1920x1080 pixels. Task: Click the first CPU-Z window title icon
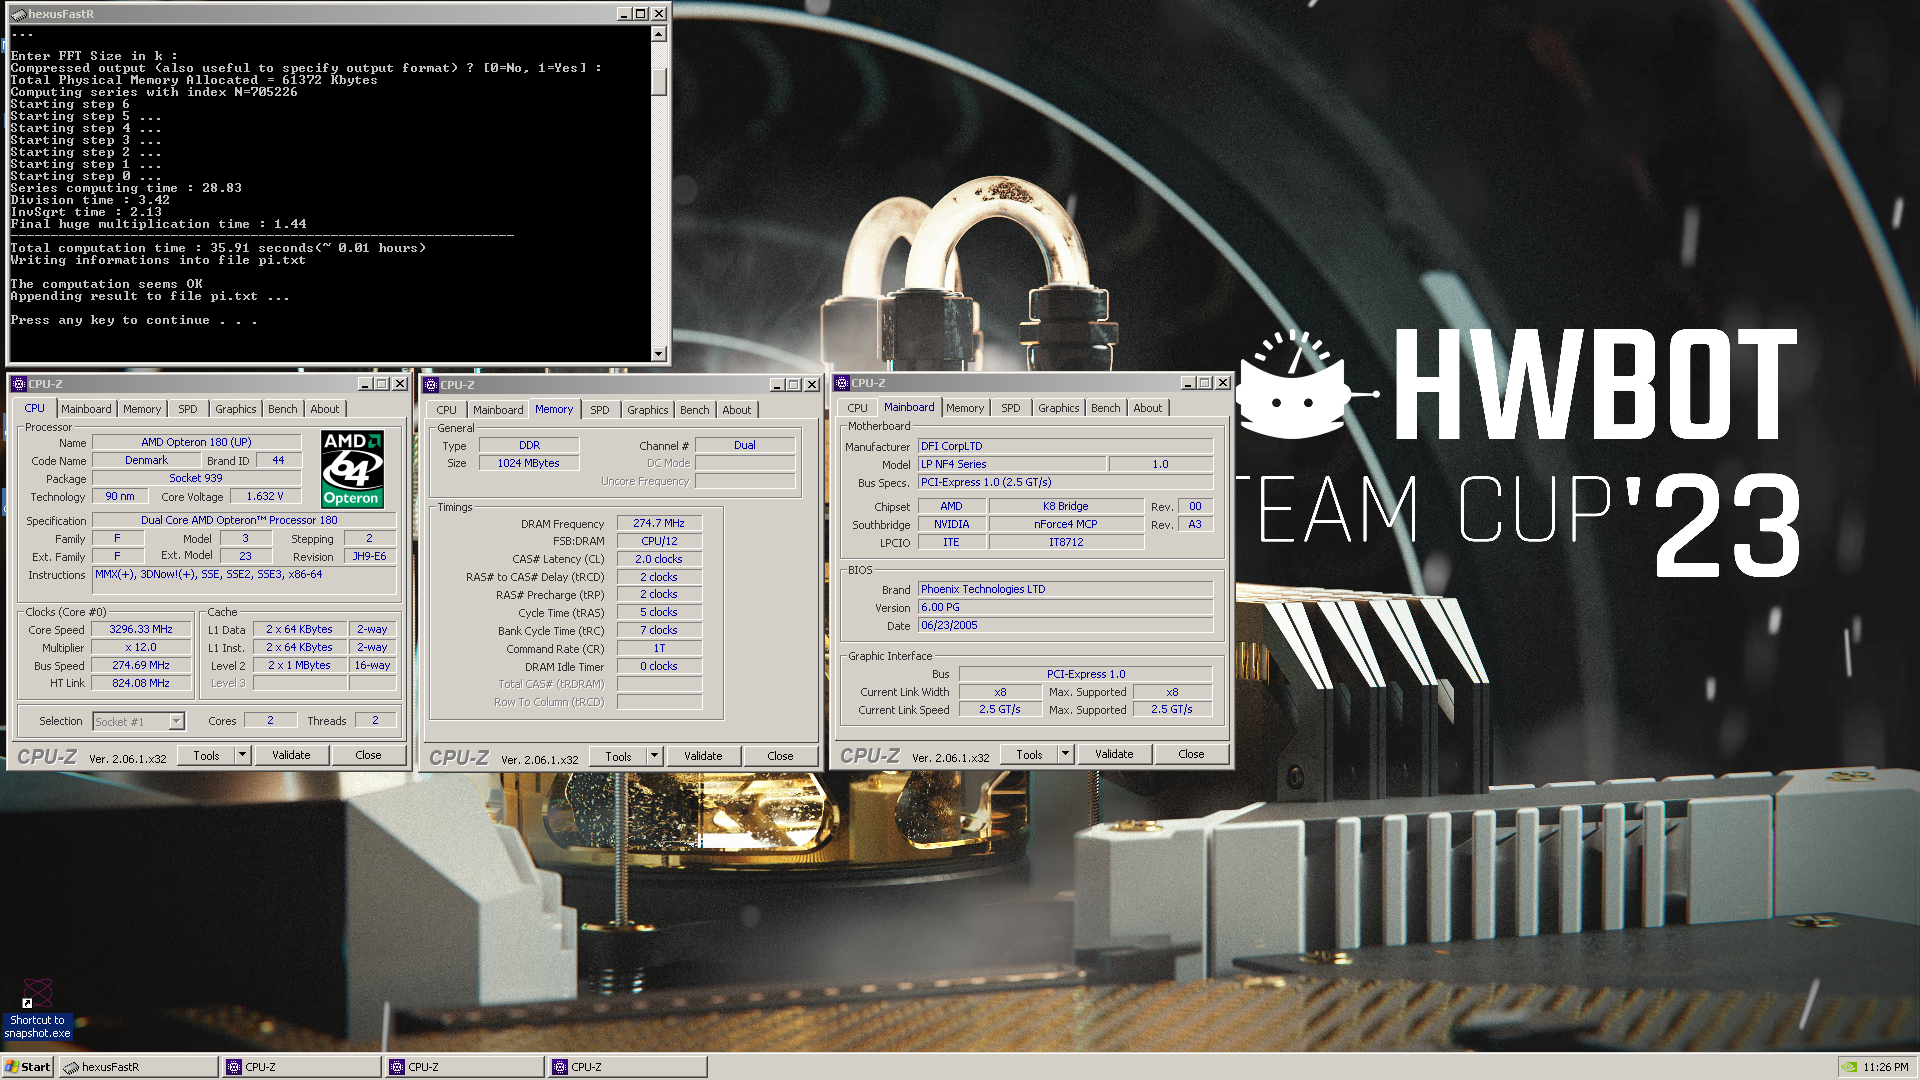(x=18, y=384)
